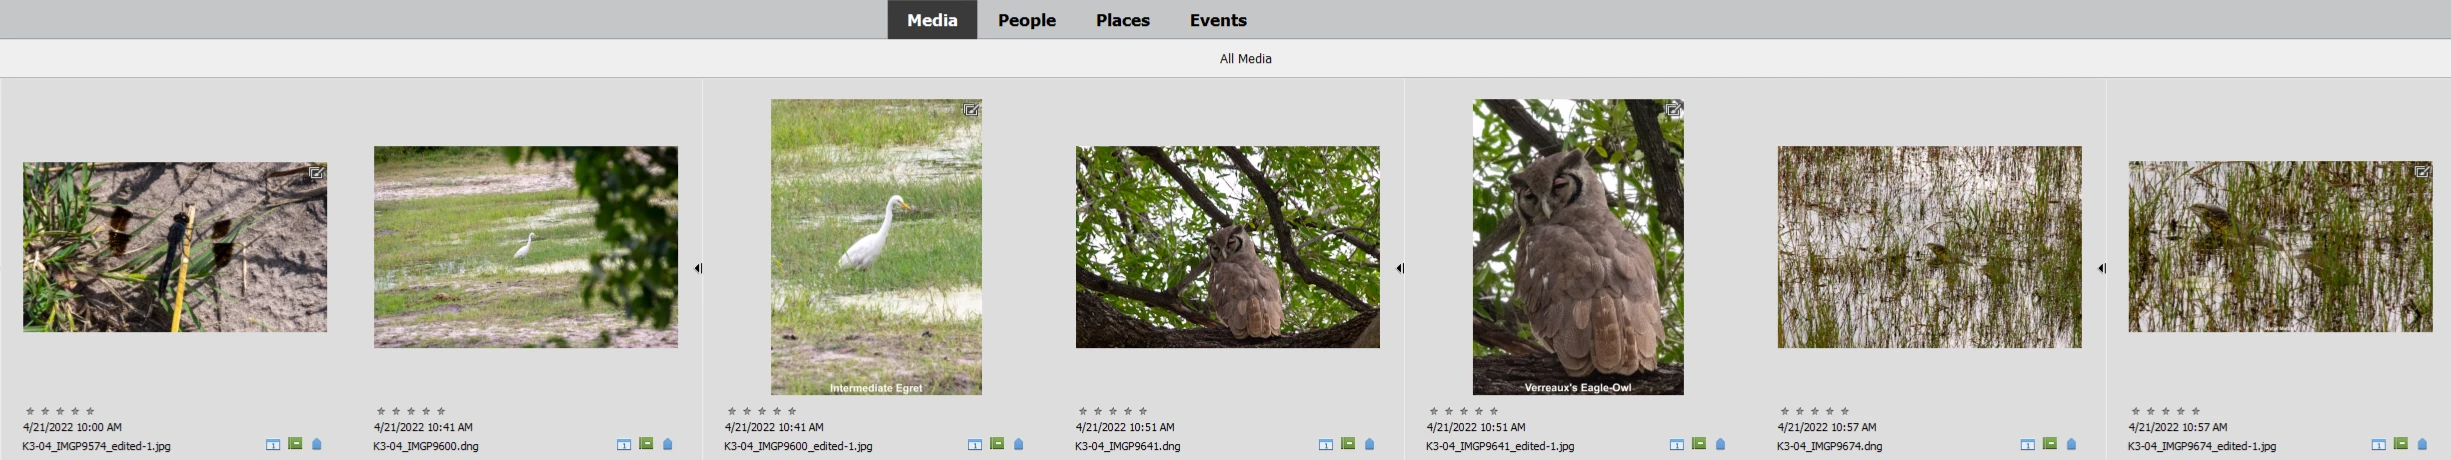Click the edited badge on the Verreaux's Eagle-Owl photo
2451x460 pixels.
(x=1673, y=110)
